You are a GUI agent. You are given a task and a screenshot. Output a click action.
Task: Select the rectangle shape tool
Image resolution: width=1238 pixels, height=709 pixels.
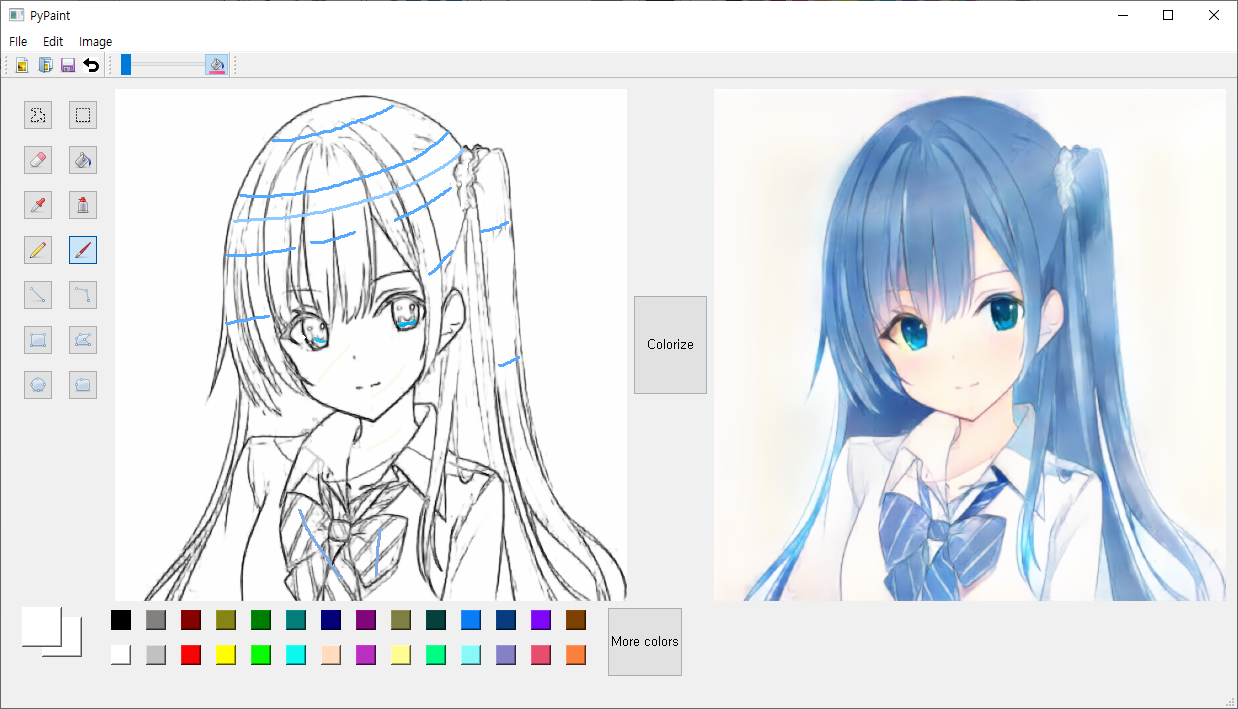coord(38,340)
